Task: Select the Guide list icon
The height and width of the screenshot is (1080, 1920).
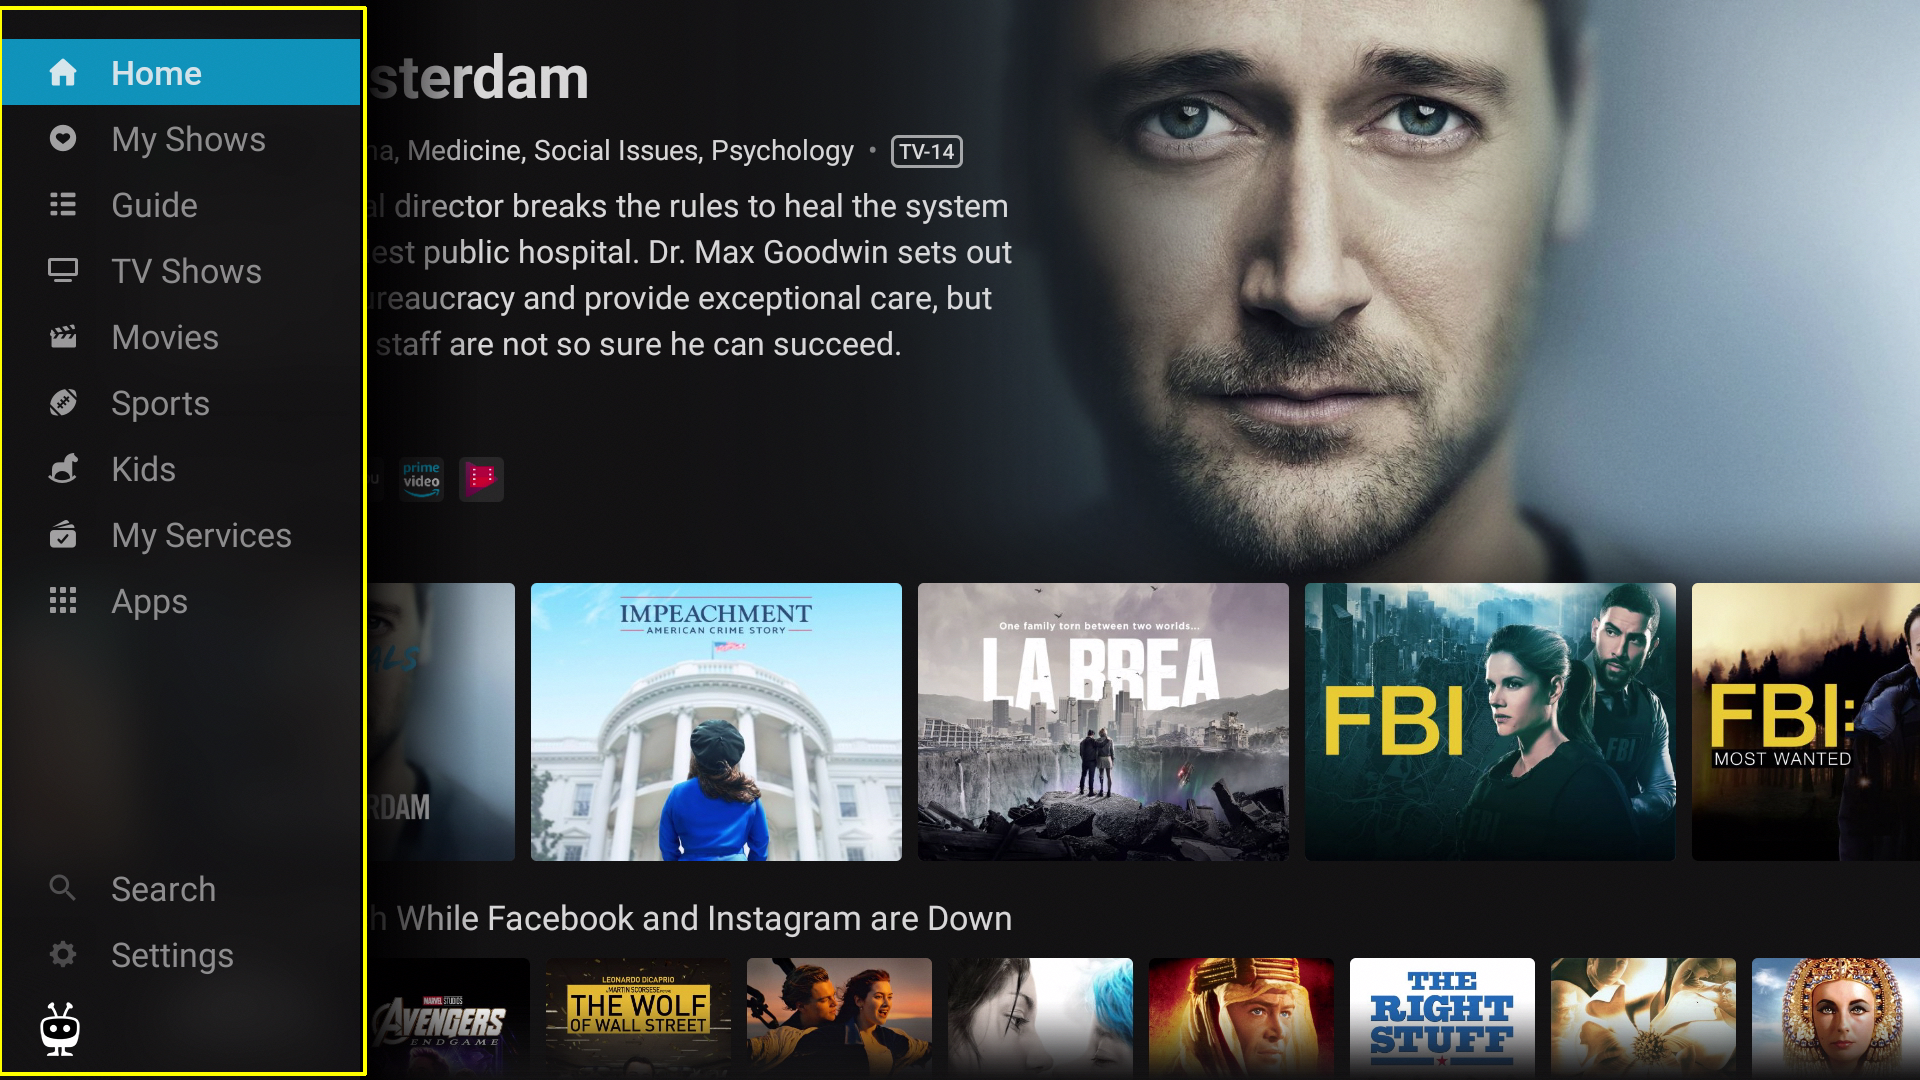Action: (63, 204)
